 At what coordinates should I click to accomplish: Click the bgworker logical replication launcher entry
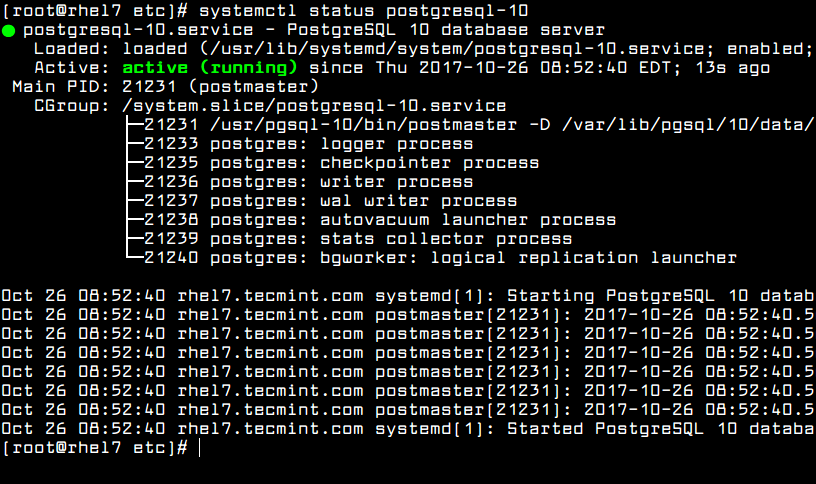click(x=440, y=258)
